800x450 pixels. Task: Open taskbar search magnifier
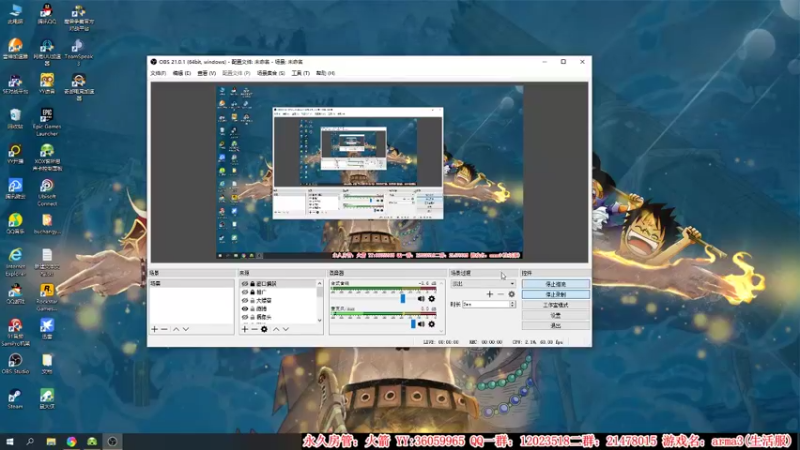pos(30,441)
